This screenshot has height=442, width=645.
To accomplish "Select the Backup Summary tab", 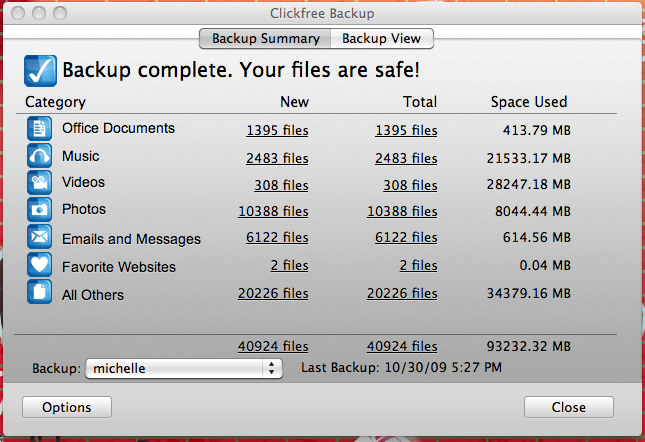I will [x=265, y=39].
